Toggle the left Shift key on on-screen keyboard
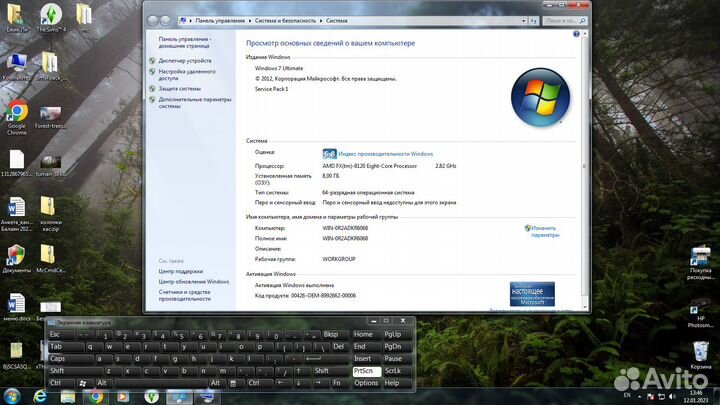 pyautogui.click(x=75, y=371)
